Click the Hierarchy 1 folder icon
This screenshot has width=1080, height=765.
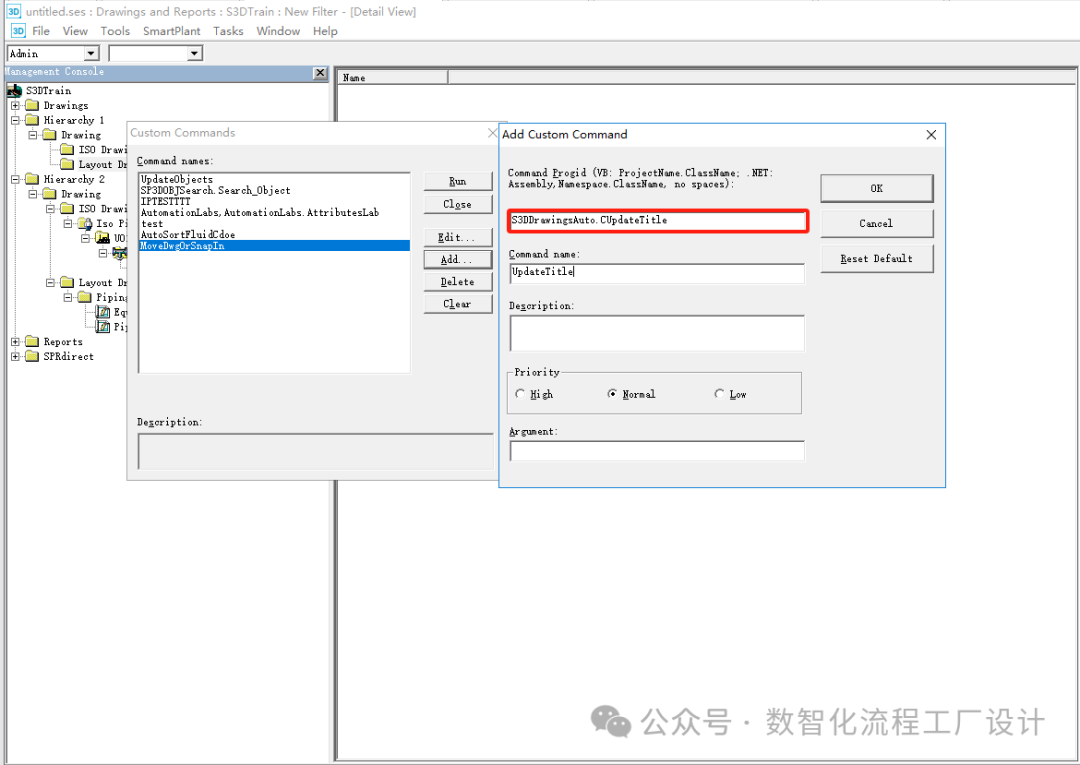click(32, 120)
